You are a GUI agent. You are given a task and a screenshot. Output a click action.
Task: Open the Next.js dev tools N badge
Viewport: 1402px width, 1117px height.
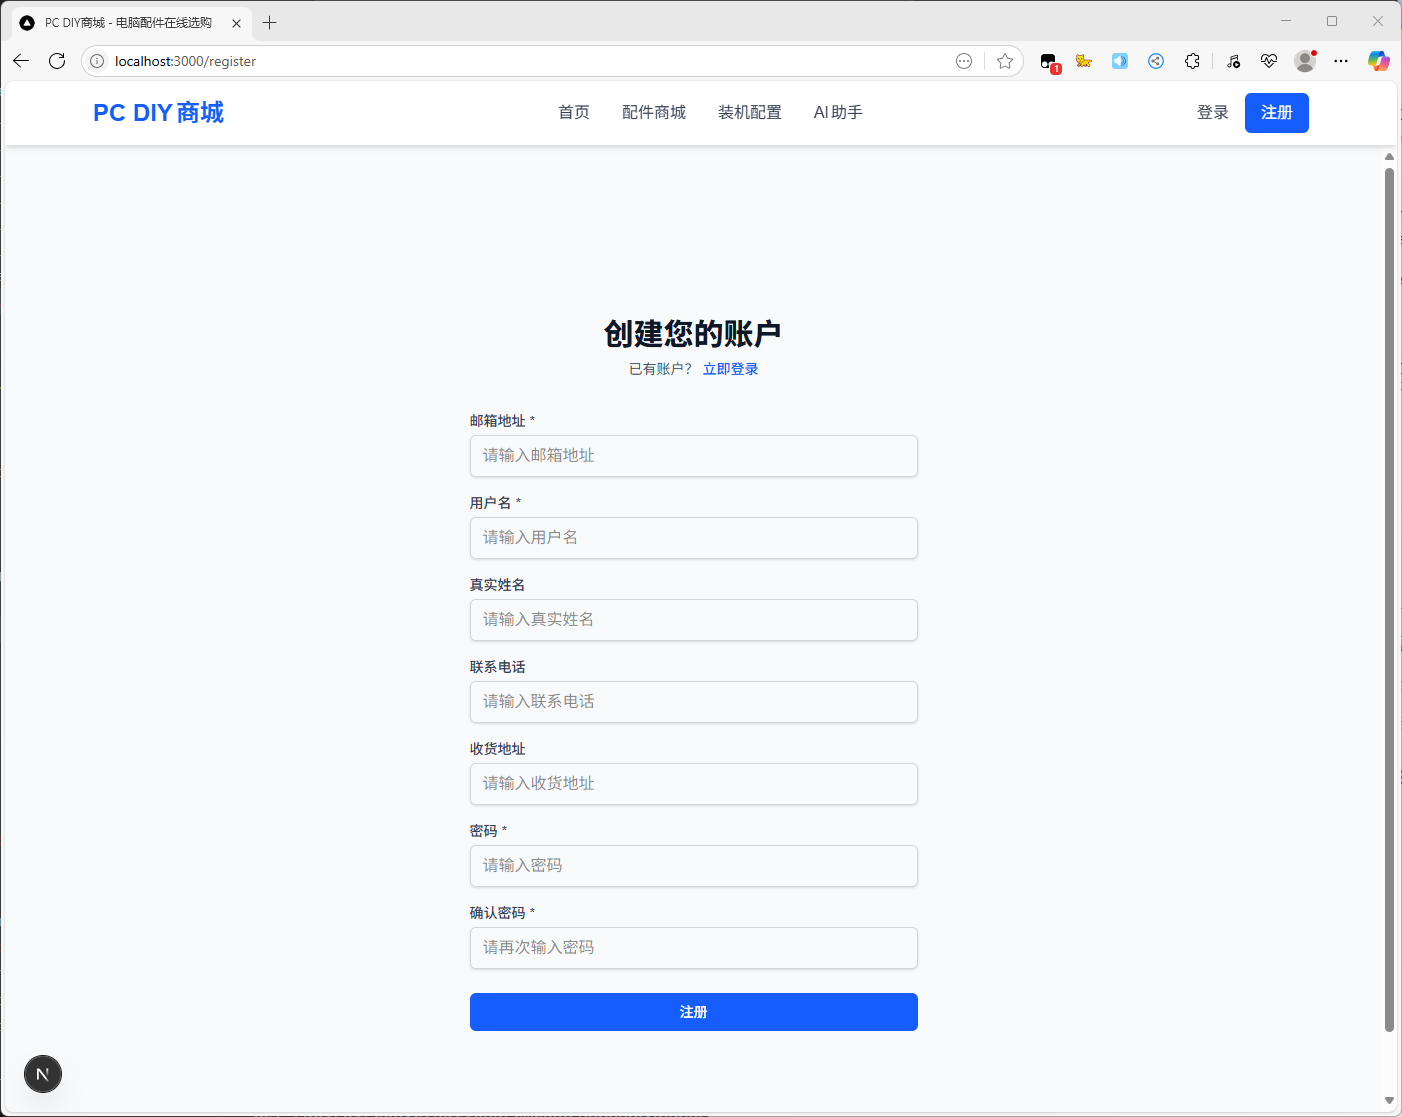(x=43, y=1074)
